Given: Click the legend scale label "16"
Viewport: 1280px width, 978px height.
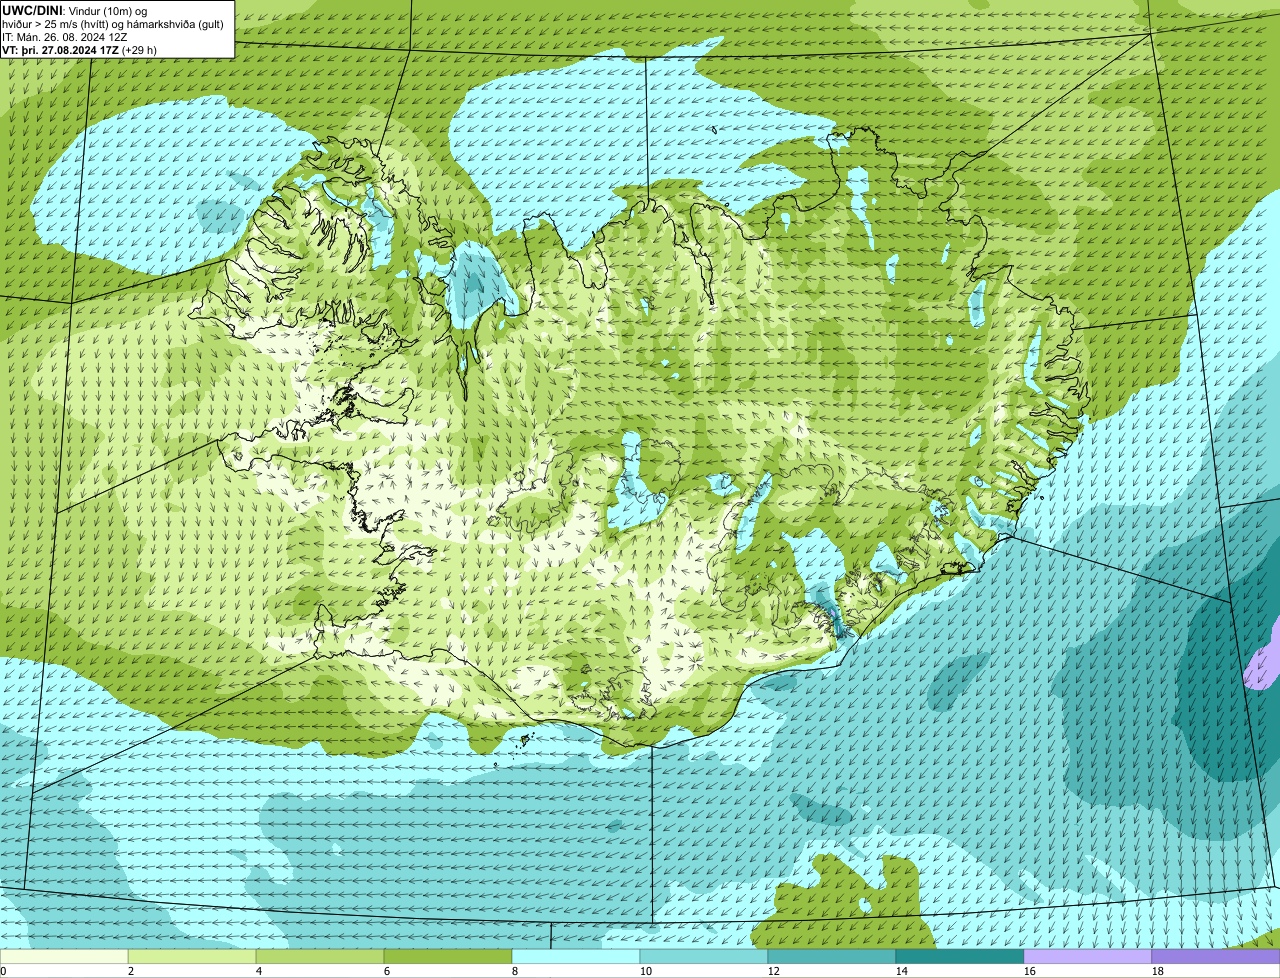Looking at the screenshot, I should pyautogui.click(x=1029, y=971).
